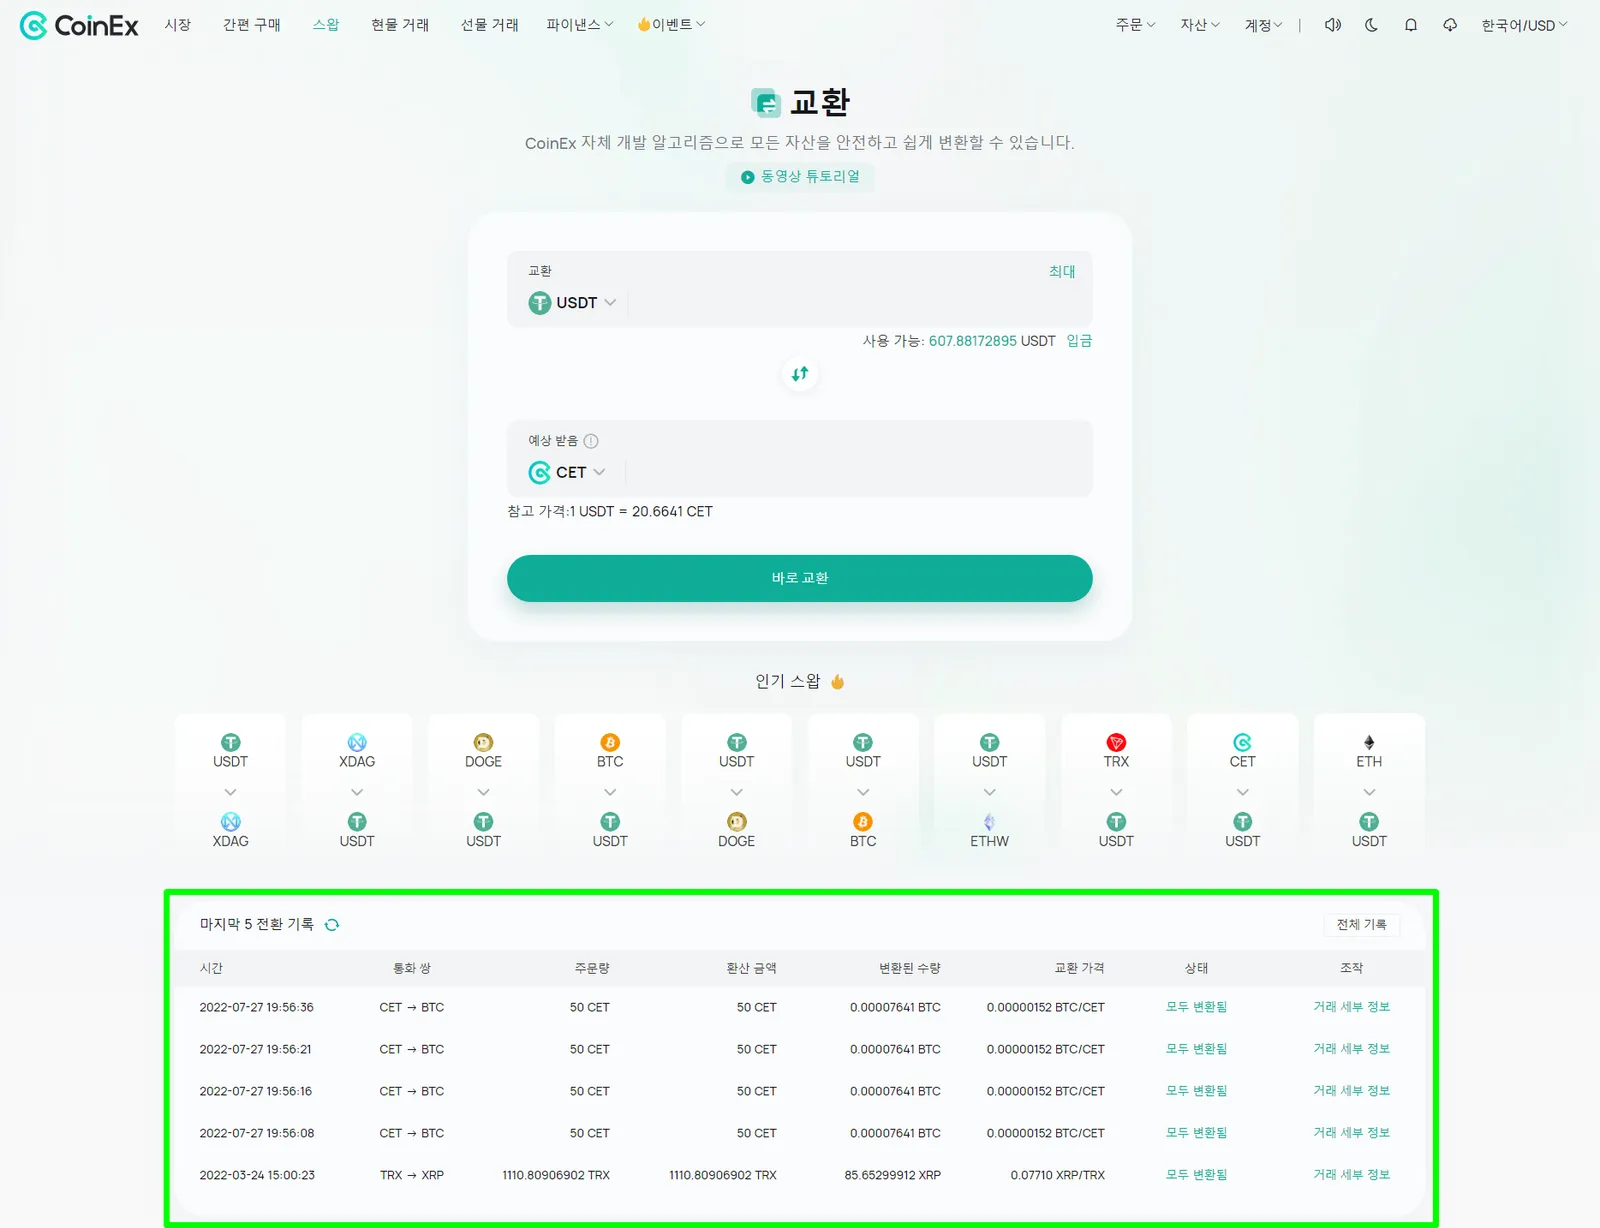Open the announcements speaker icon
This screenshot has height=1228, width=1600.
tap(1332, 25)
